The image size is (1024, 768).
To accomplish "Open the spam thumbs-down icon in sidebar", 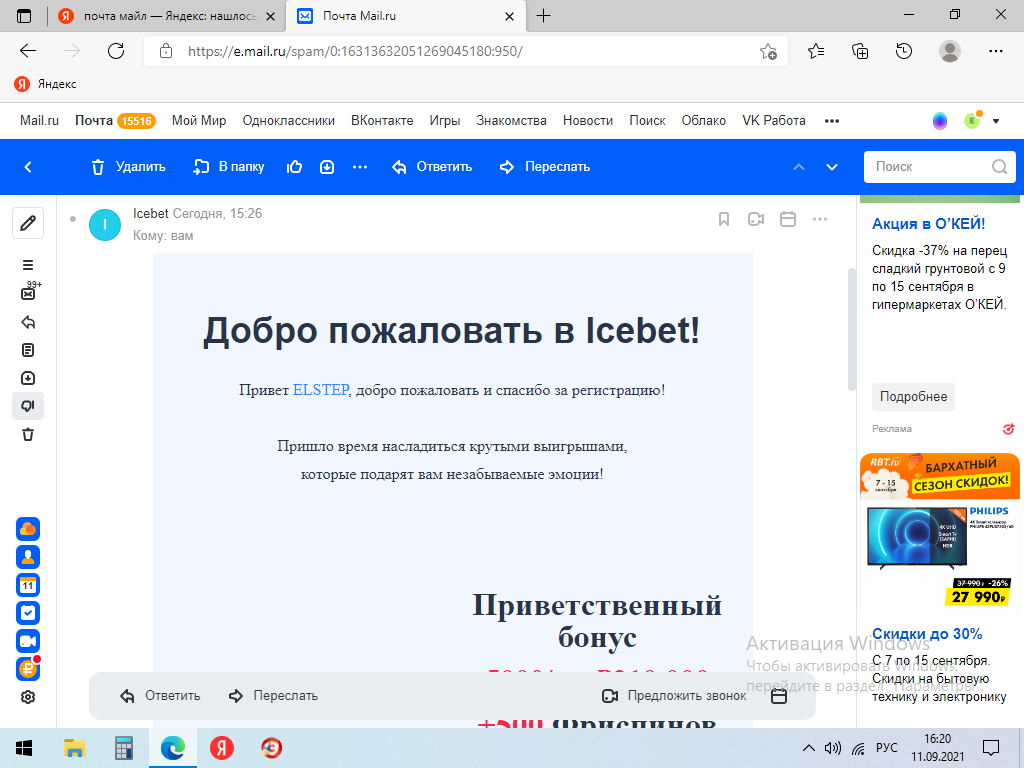I will 28,405.
